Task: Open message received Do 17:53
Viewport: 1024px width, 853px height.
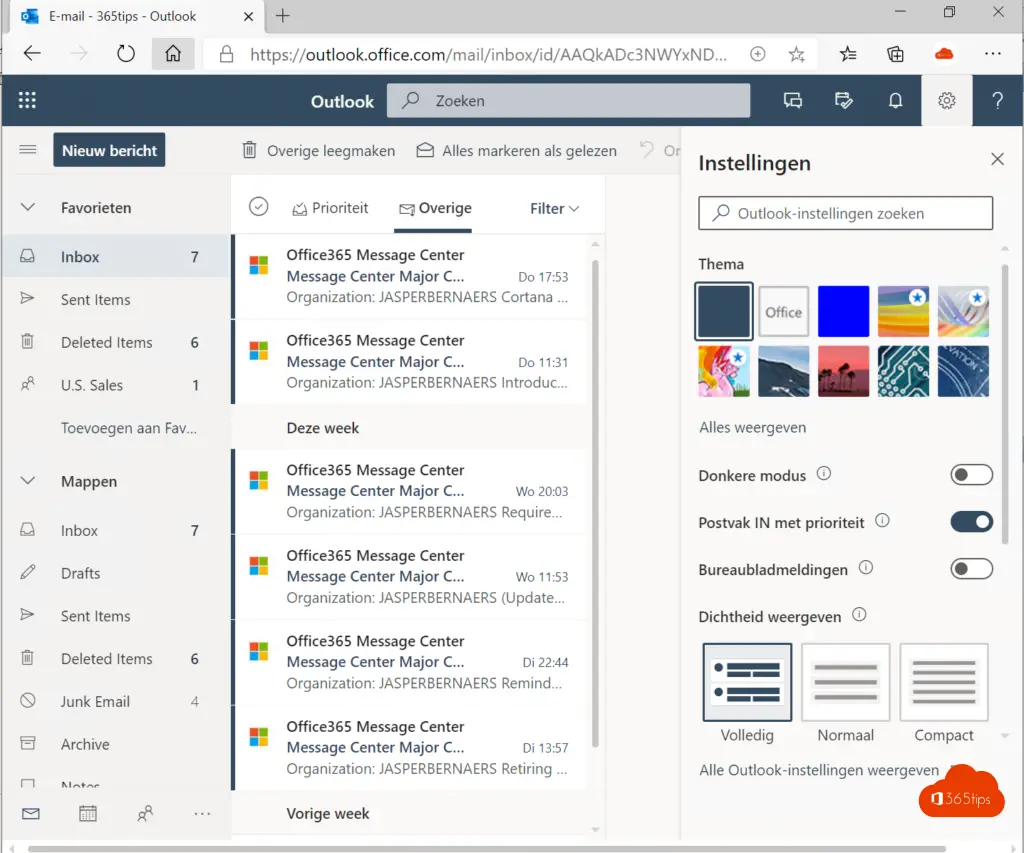Action: coord(409,276)
